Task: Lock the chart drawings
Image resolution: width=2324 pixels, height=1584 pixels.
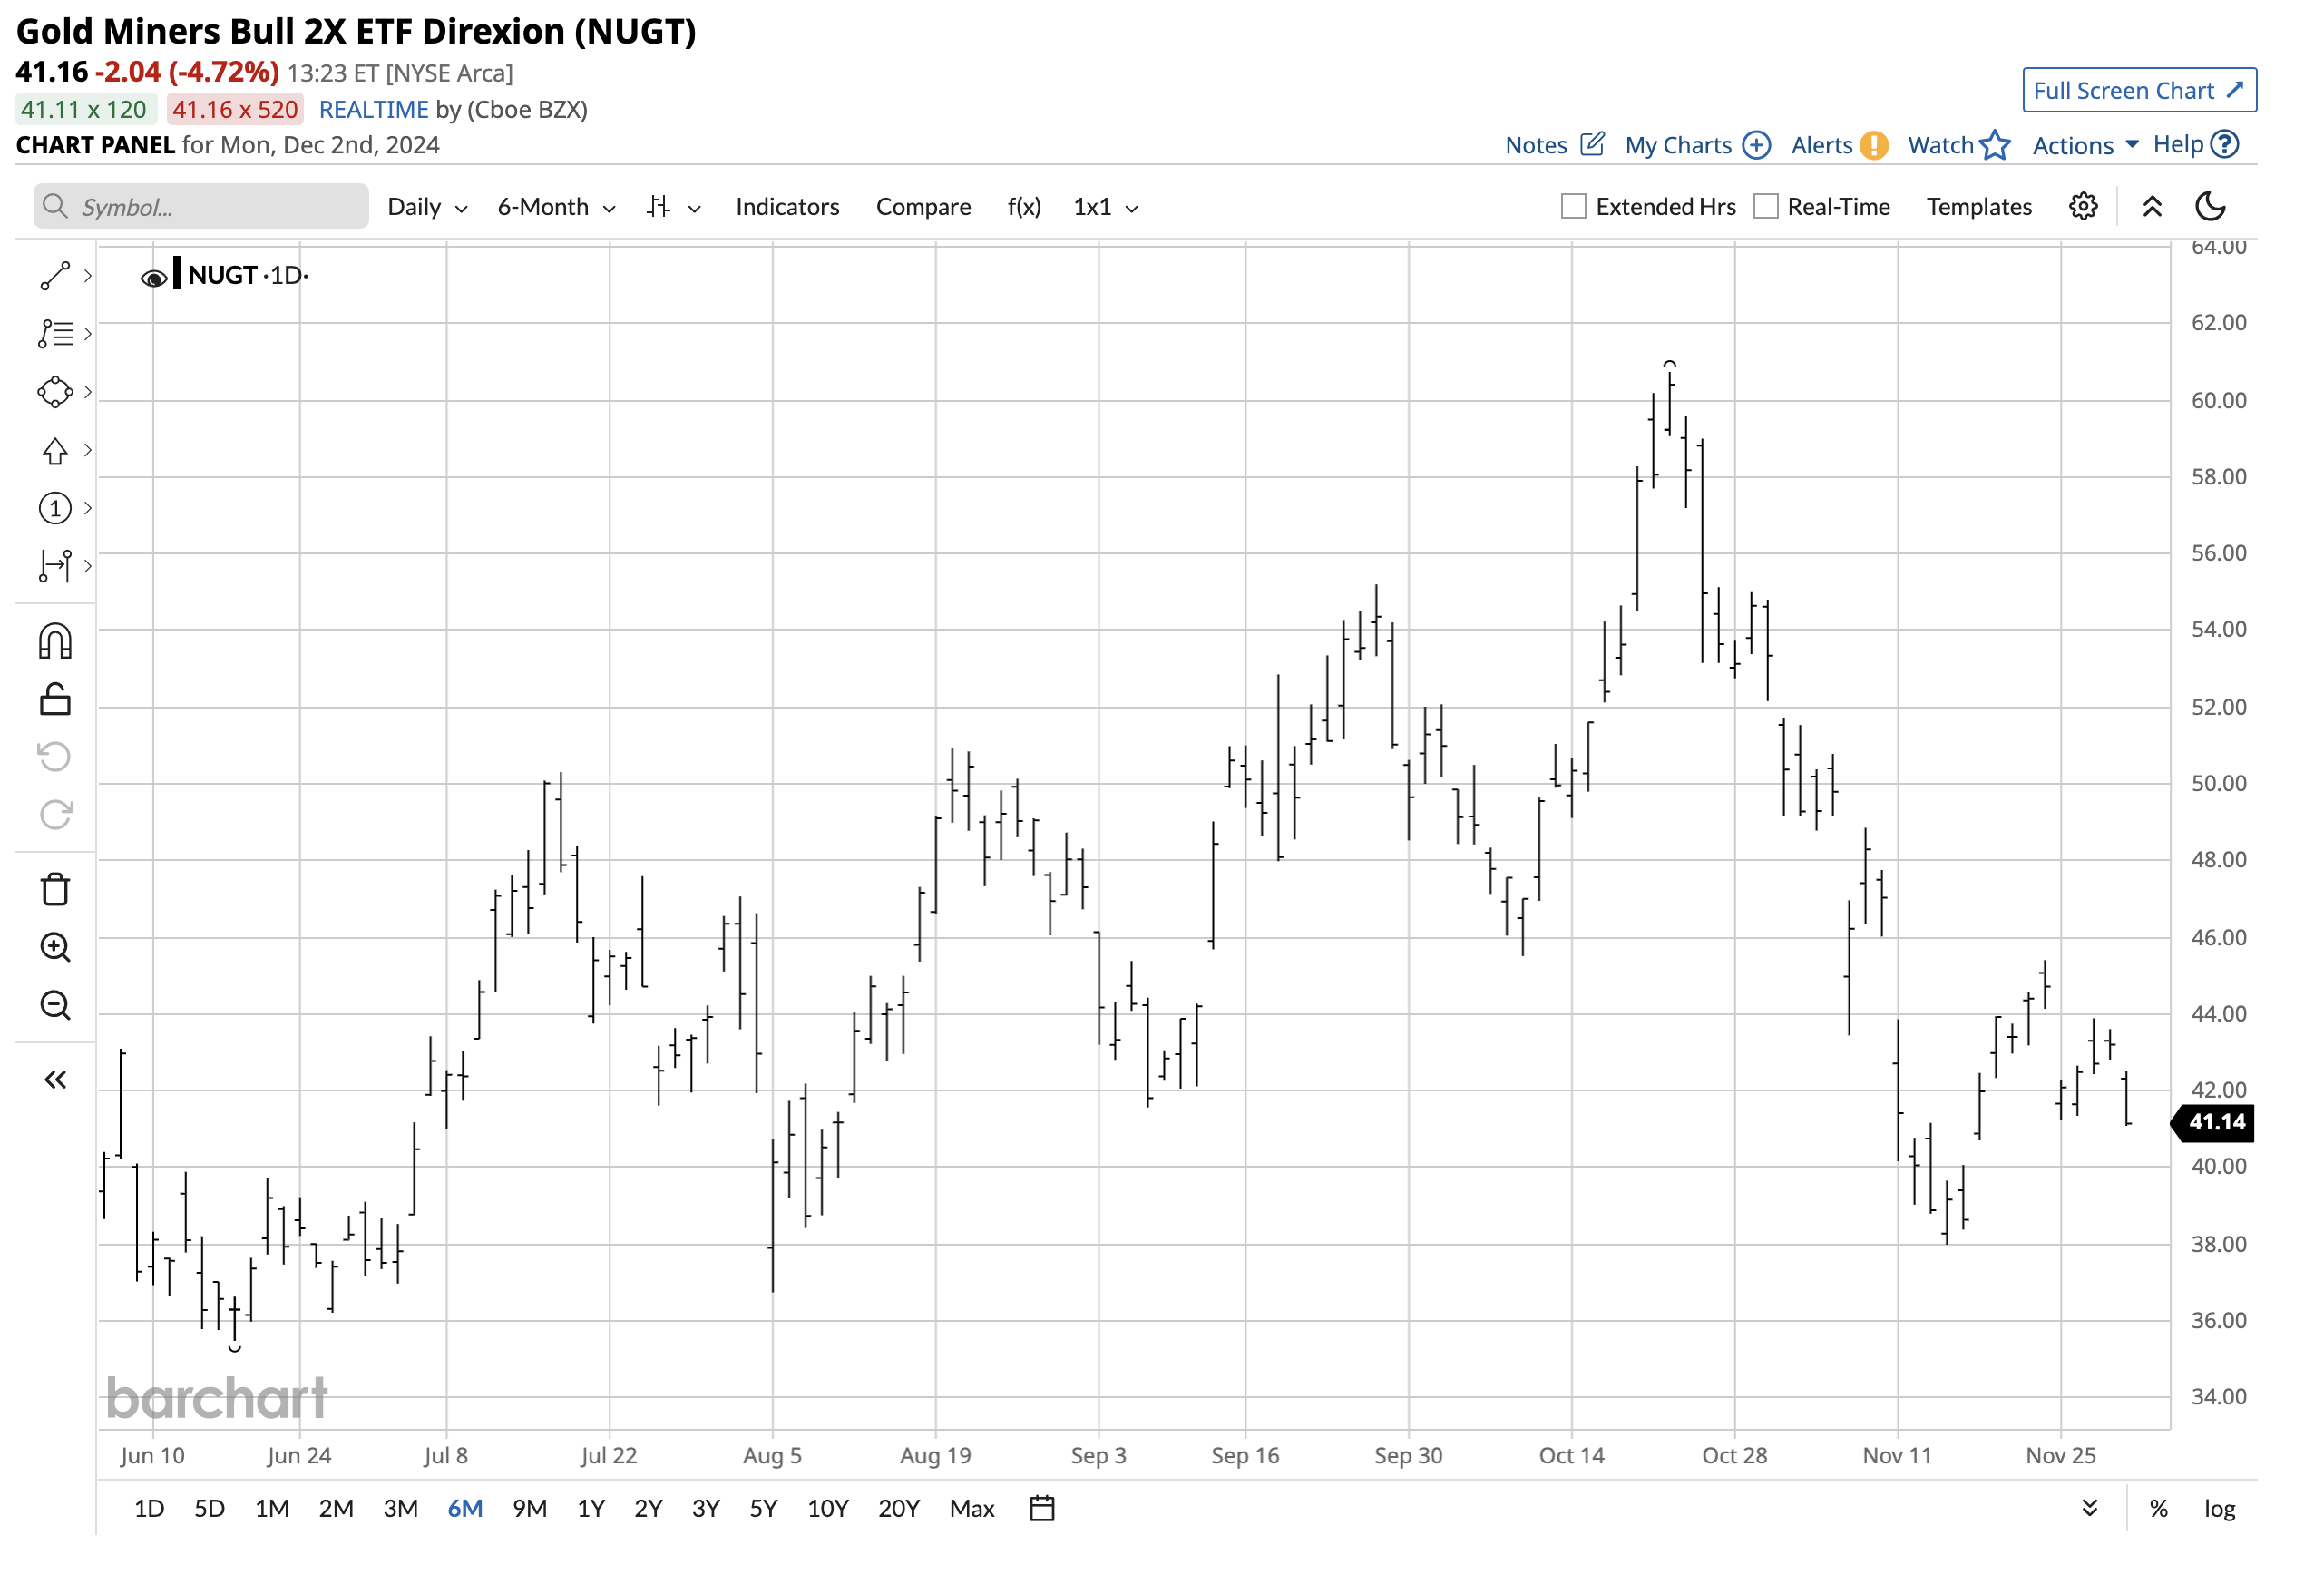Action: tap(55, 700)
